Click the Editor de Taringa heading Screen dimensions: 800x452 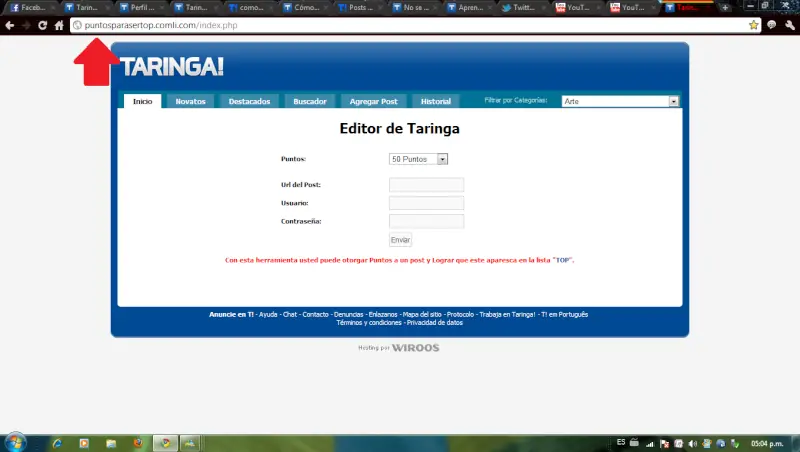(x=399, y=129)
